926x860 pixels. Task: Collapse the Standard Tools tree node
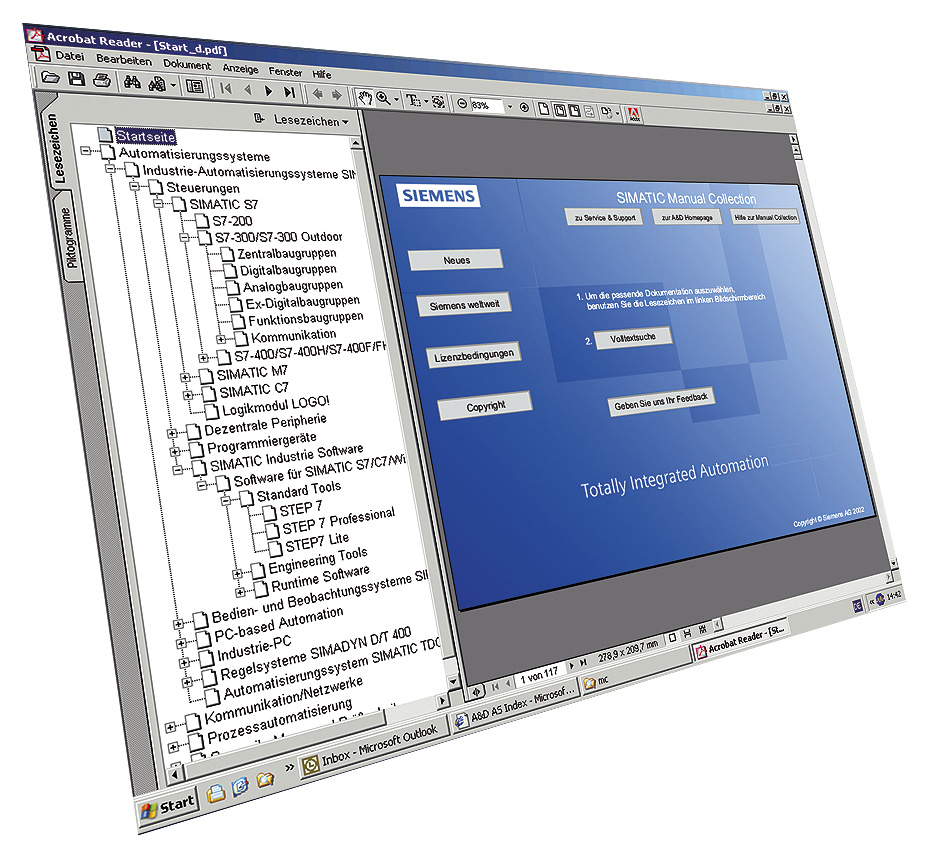pyautogui.click(x=226, y=500)
